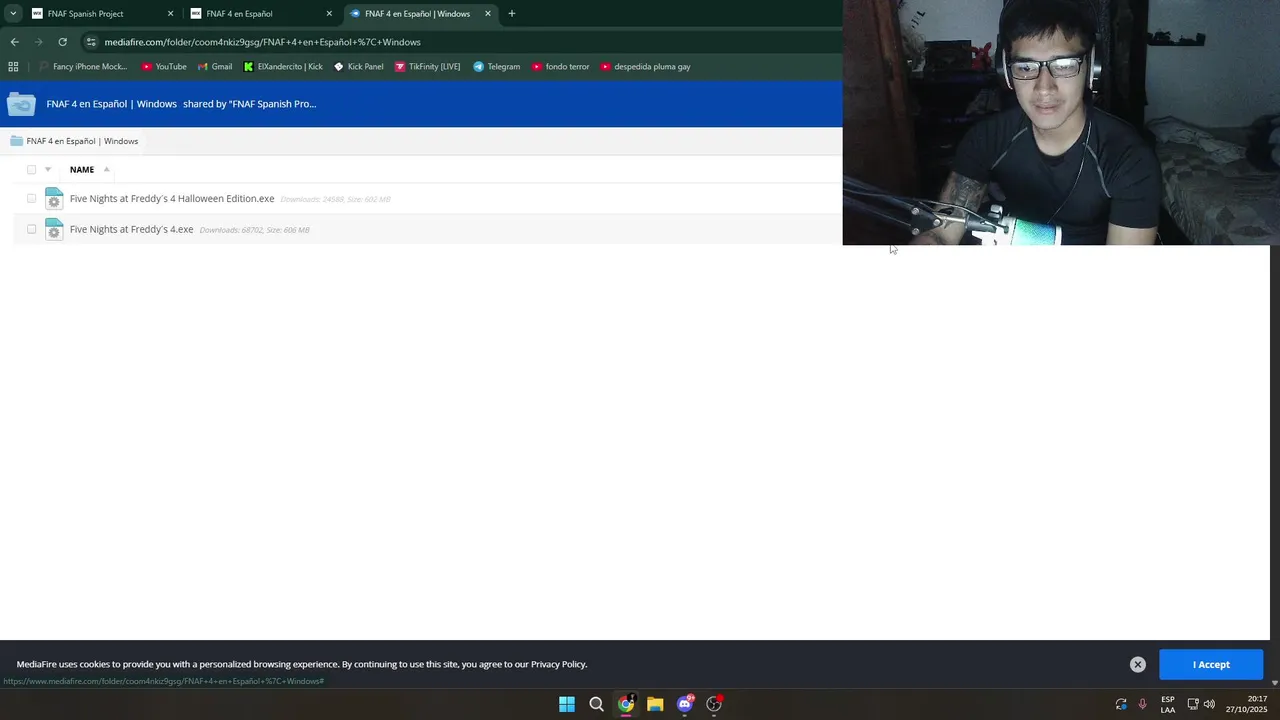This screenshot has width=1280, height=720.
Task: Click the webcam overlay video
Action: click(x=1061, y=122)
